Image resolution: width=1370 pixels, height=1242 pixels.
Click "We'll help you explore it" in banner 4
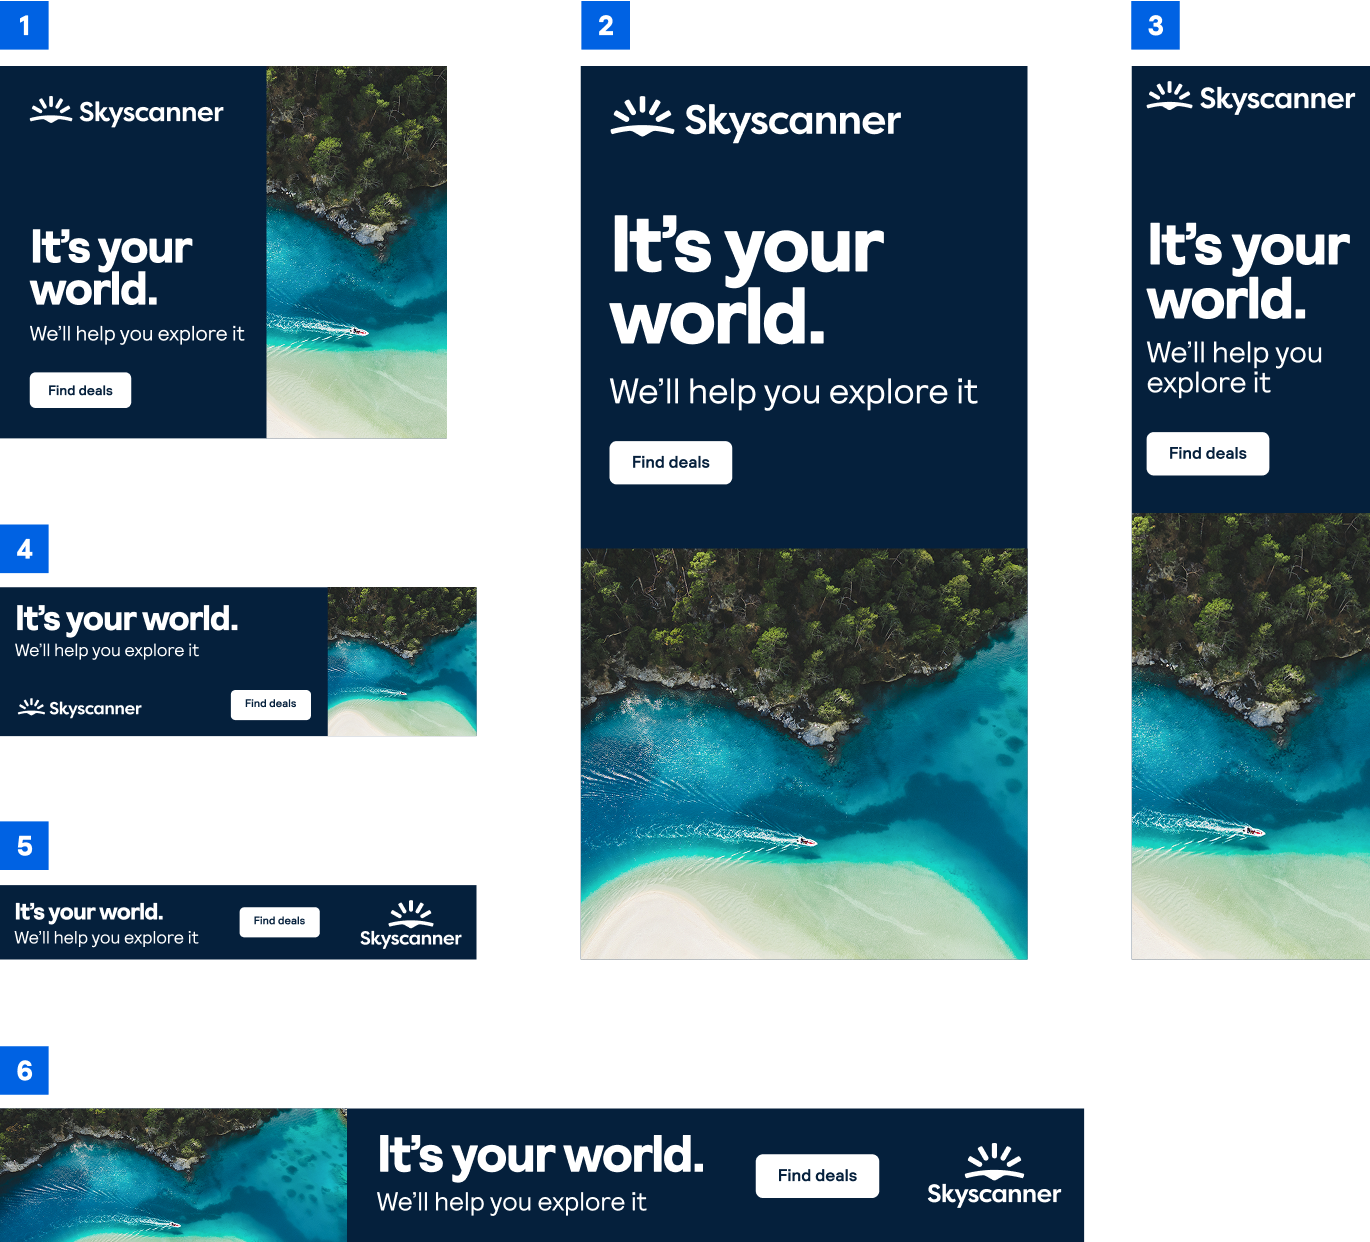(x=107, y=651)
